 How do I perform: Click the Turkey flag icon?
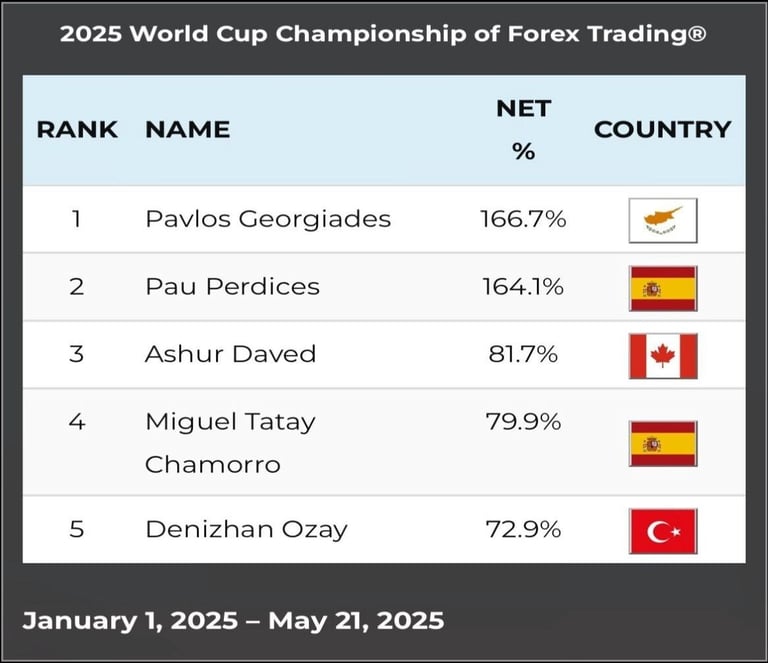(x=662, y=530)
